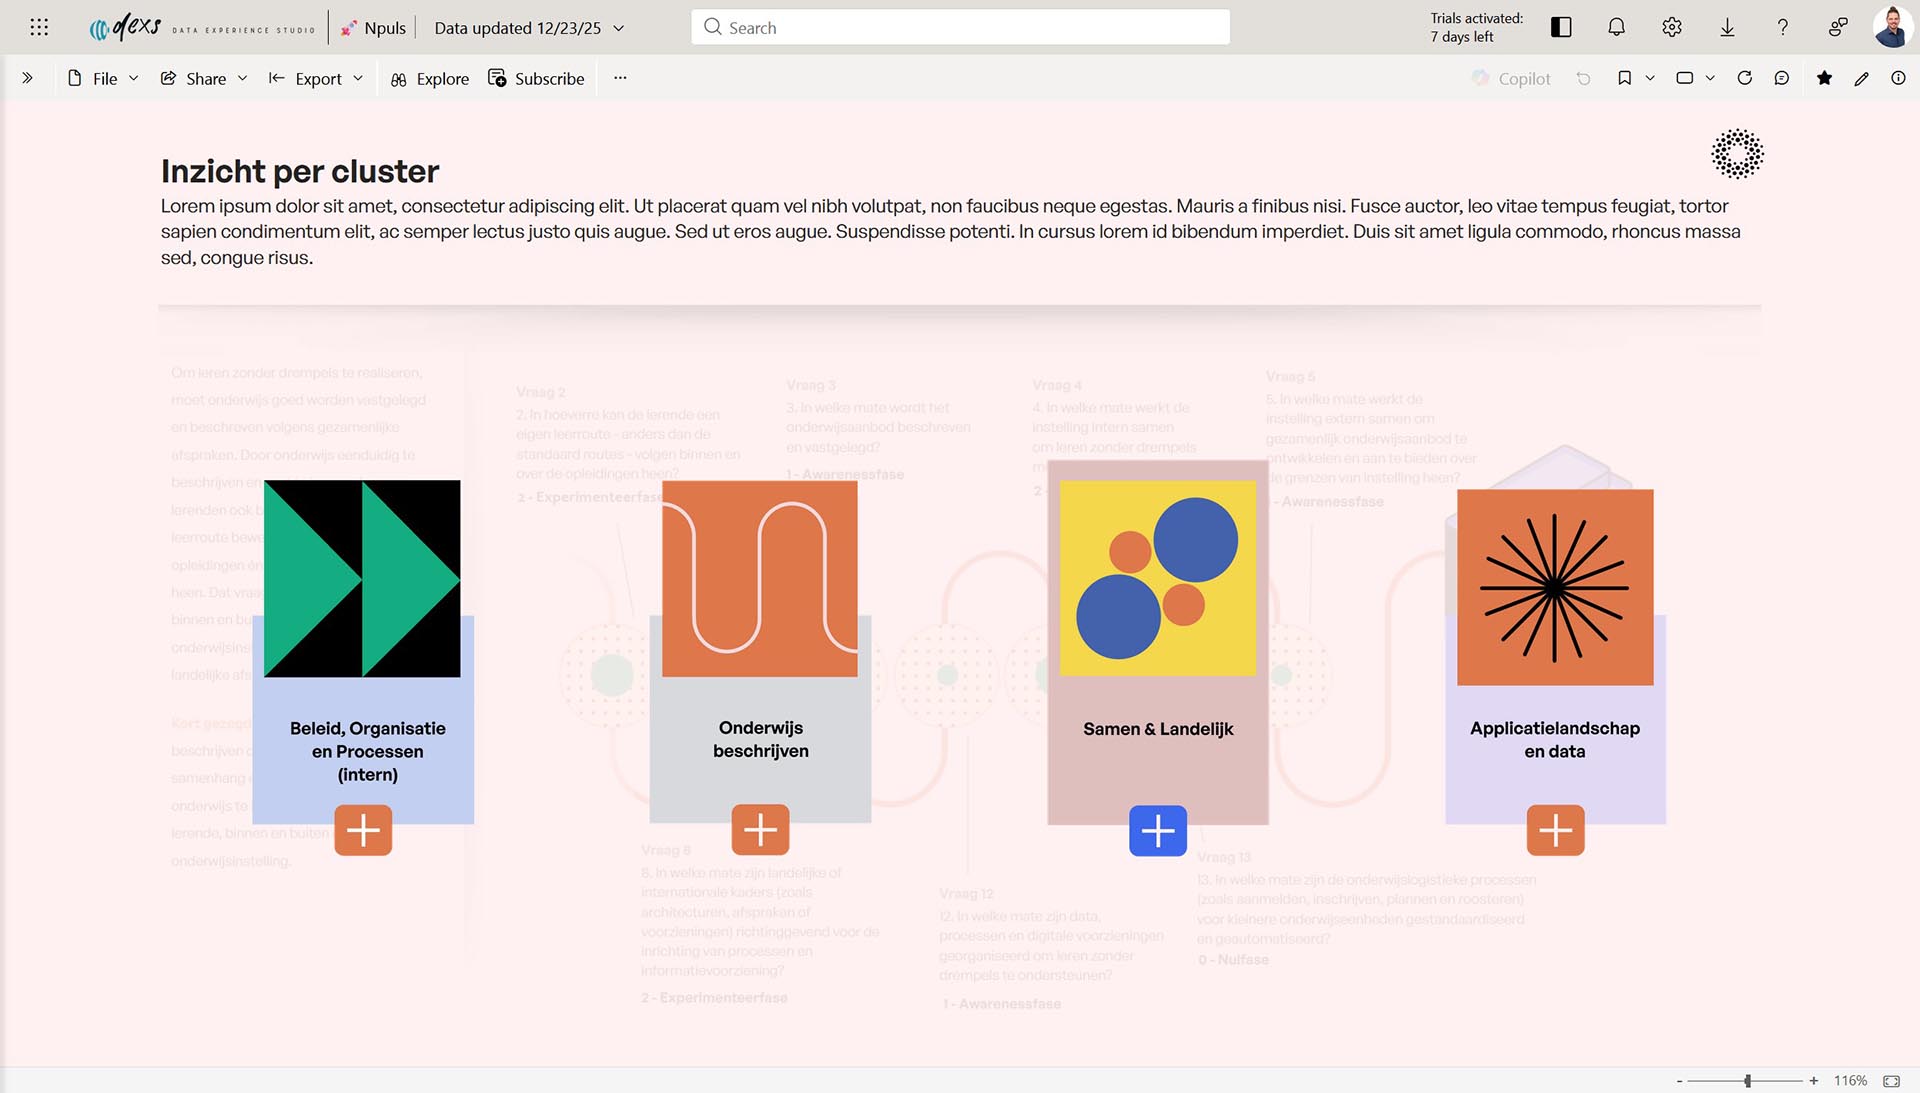The width and height of the screenshot is (1920, 1093).
Task: Open the bookmarks dropdown arrow
Action: tap(1650, 78)
